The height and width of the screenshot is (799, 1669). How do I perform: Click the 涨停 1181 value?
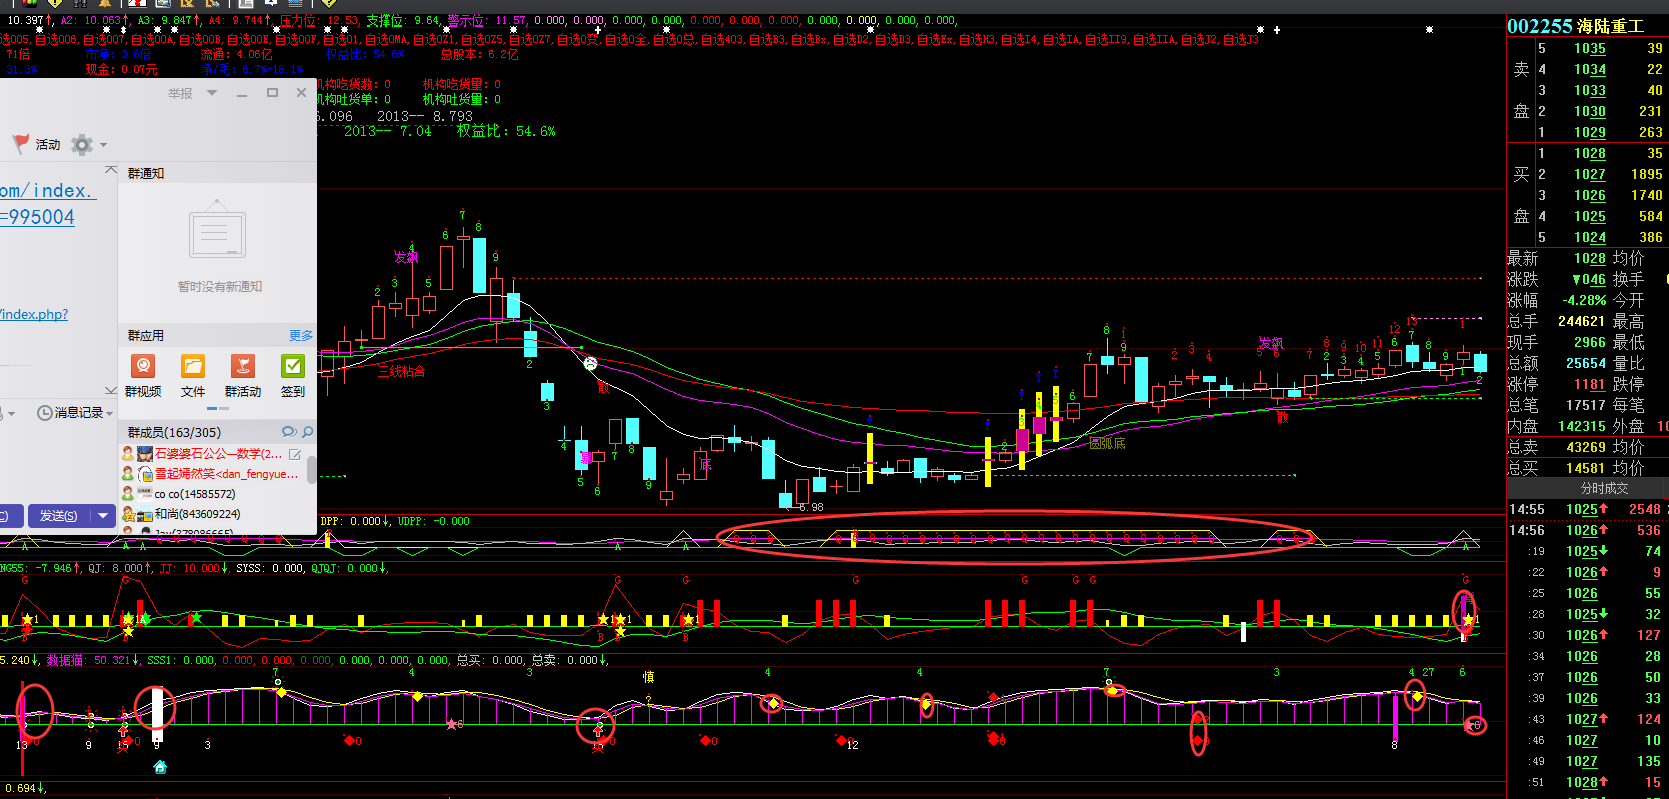click(x=1589, y=384)
